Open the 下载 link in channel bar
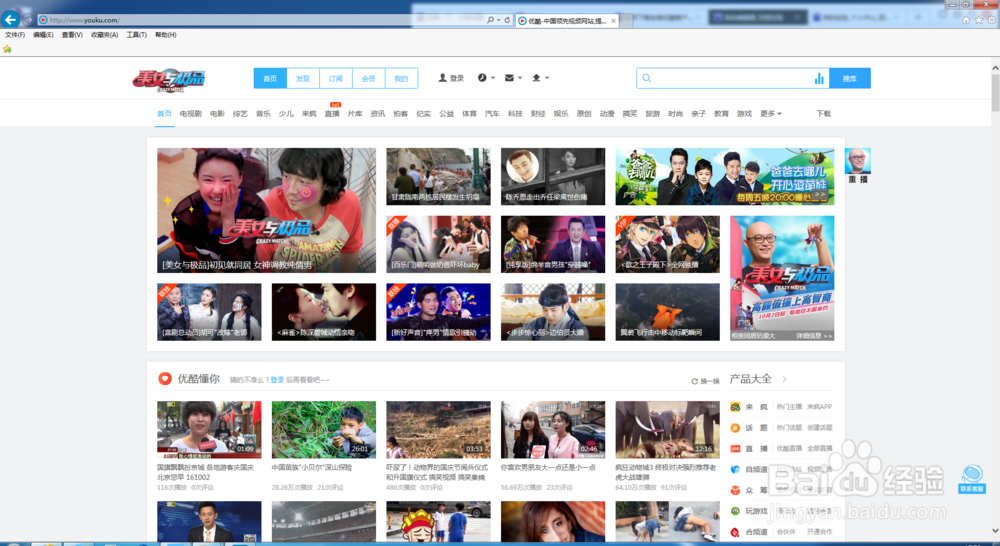The image size is (1000, 546). pos(824,114)
